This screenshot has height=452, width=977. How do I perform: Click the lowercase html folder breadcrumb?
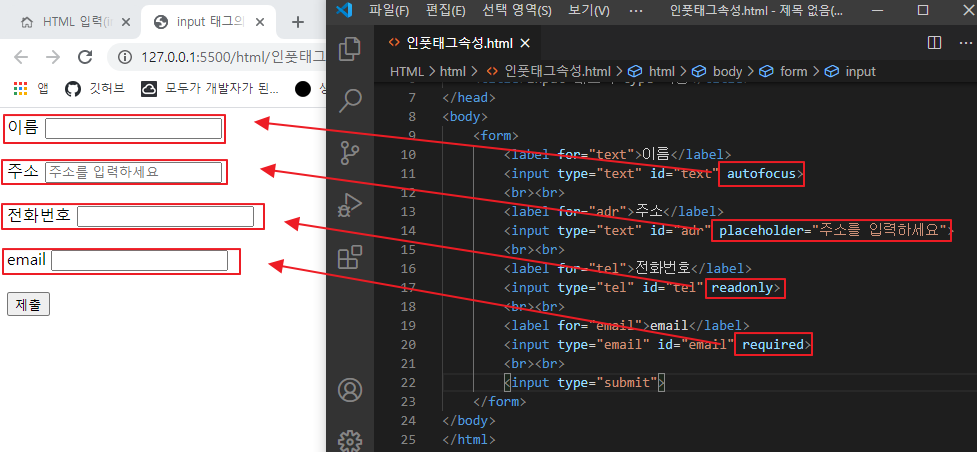[x=453, y=72]
